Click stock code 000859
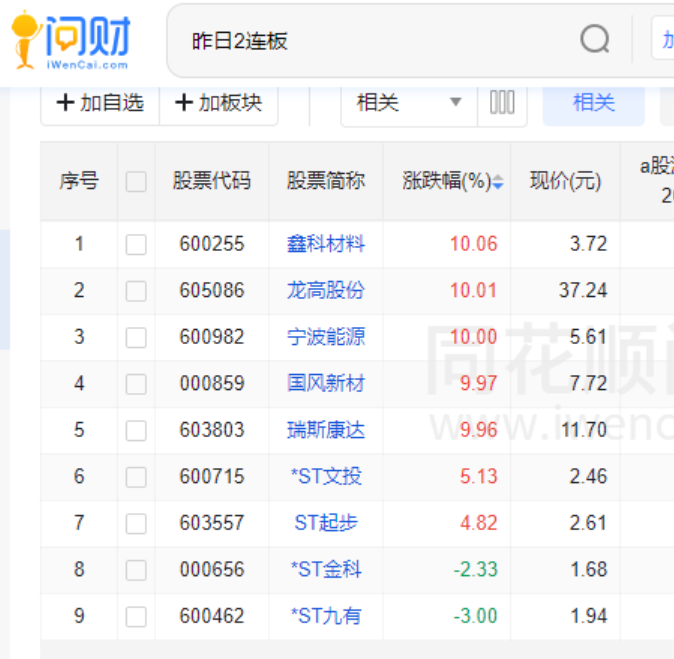674x659 pixels. click(x=212, y=383)
